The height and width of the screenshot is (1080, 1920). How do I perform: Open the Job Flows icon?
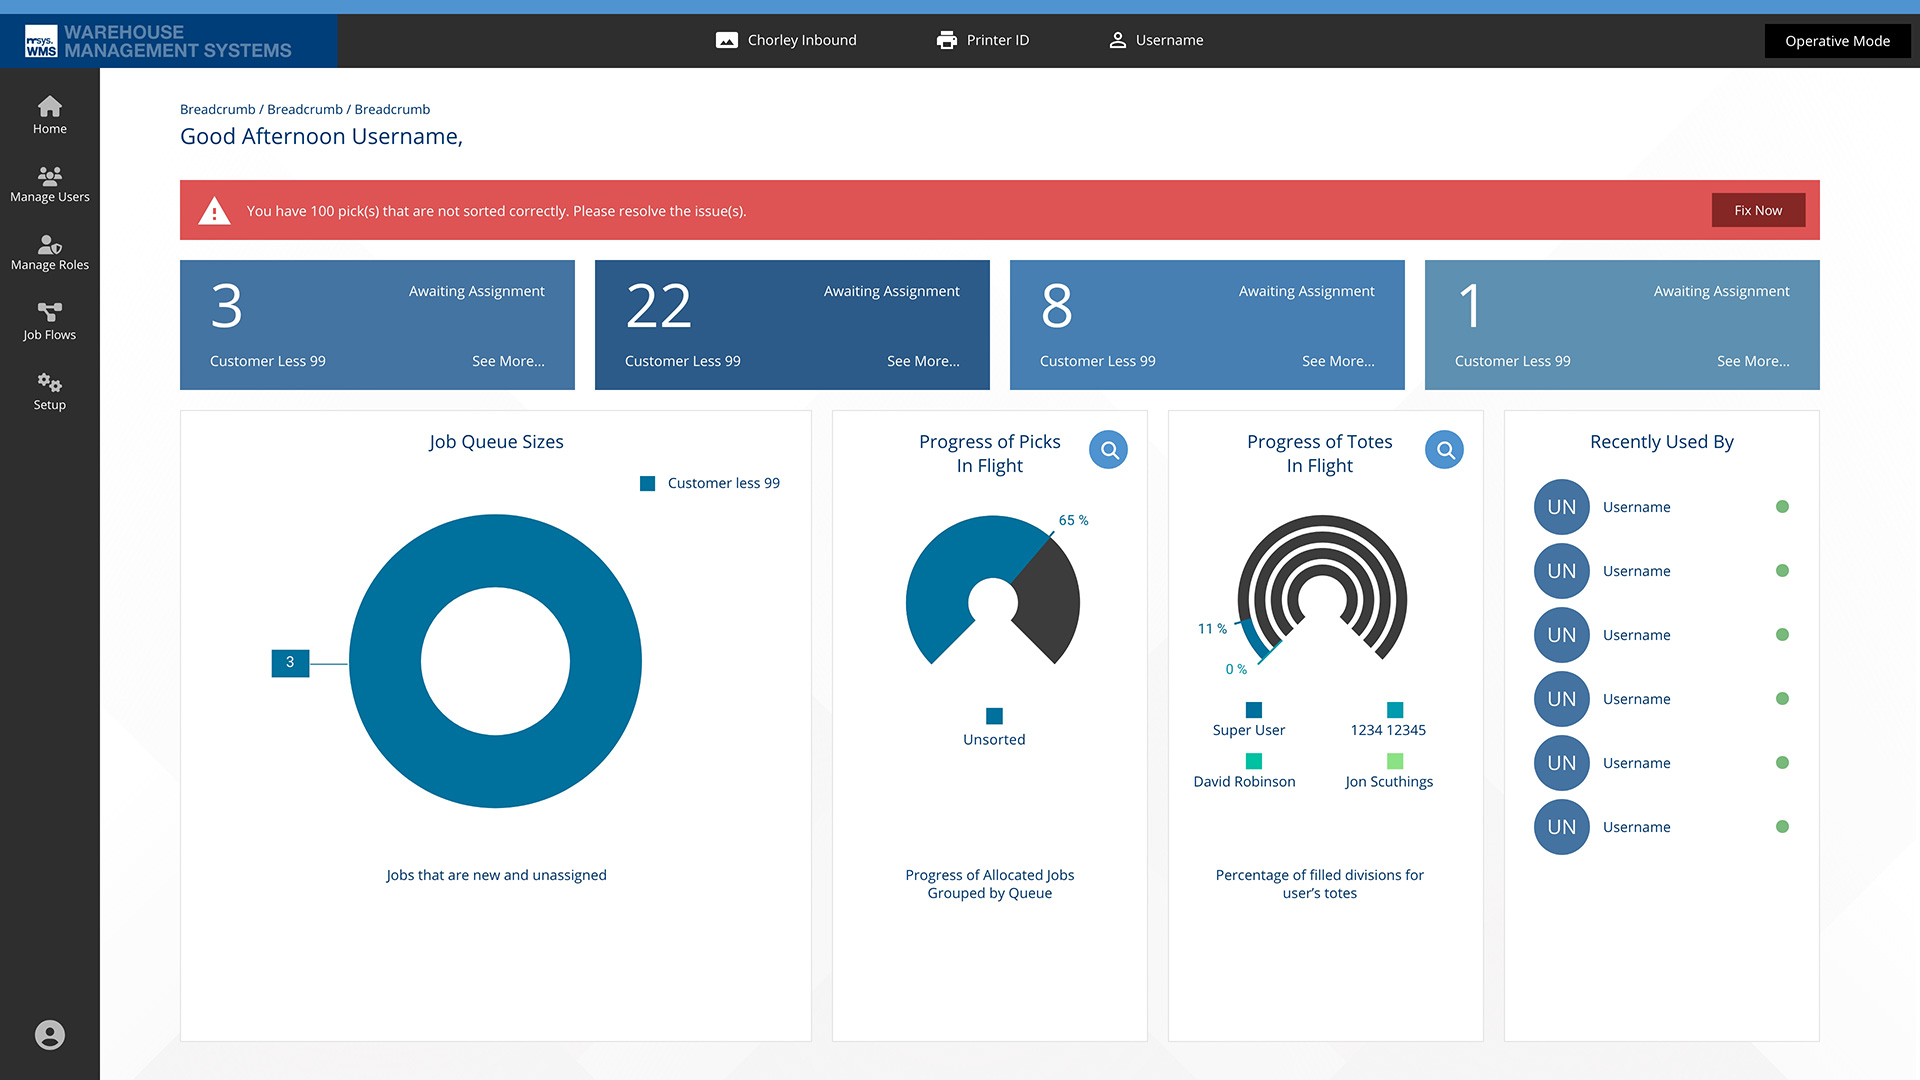pyautogui.click(x=49, y=313)
